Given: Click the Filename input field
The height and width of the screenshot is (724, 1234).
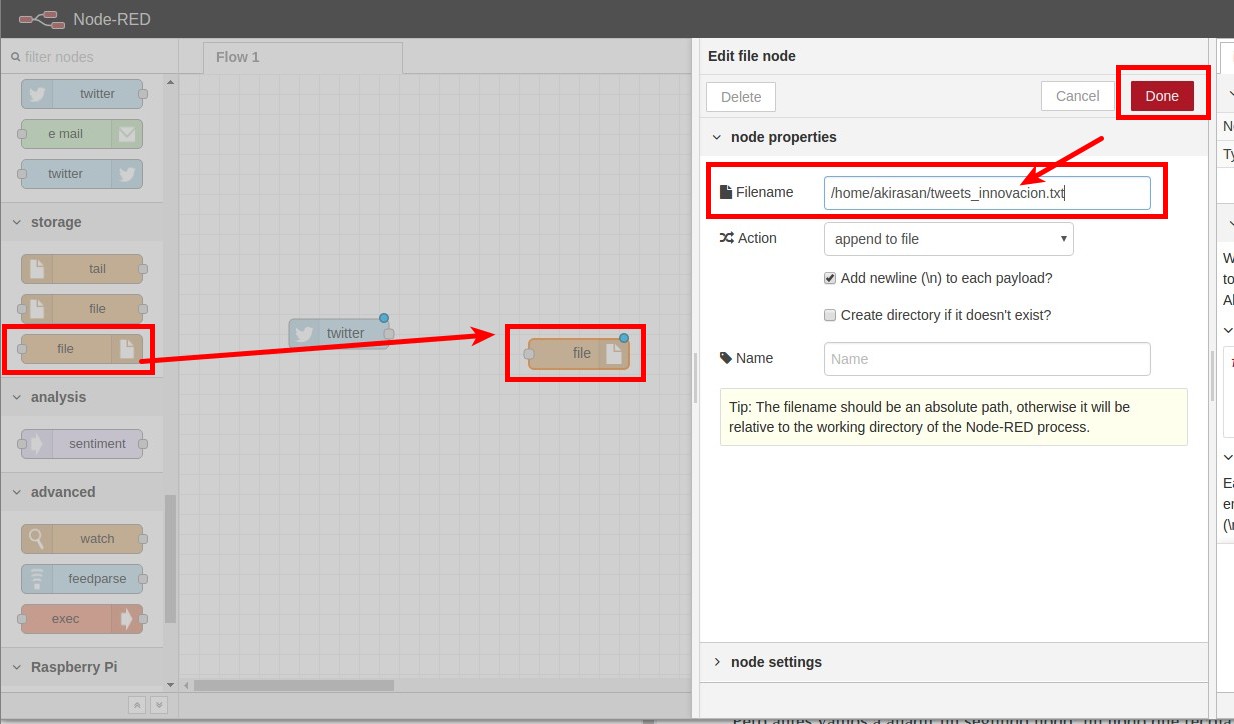Looking at the screenshot, I should coord(987,193).
